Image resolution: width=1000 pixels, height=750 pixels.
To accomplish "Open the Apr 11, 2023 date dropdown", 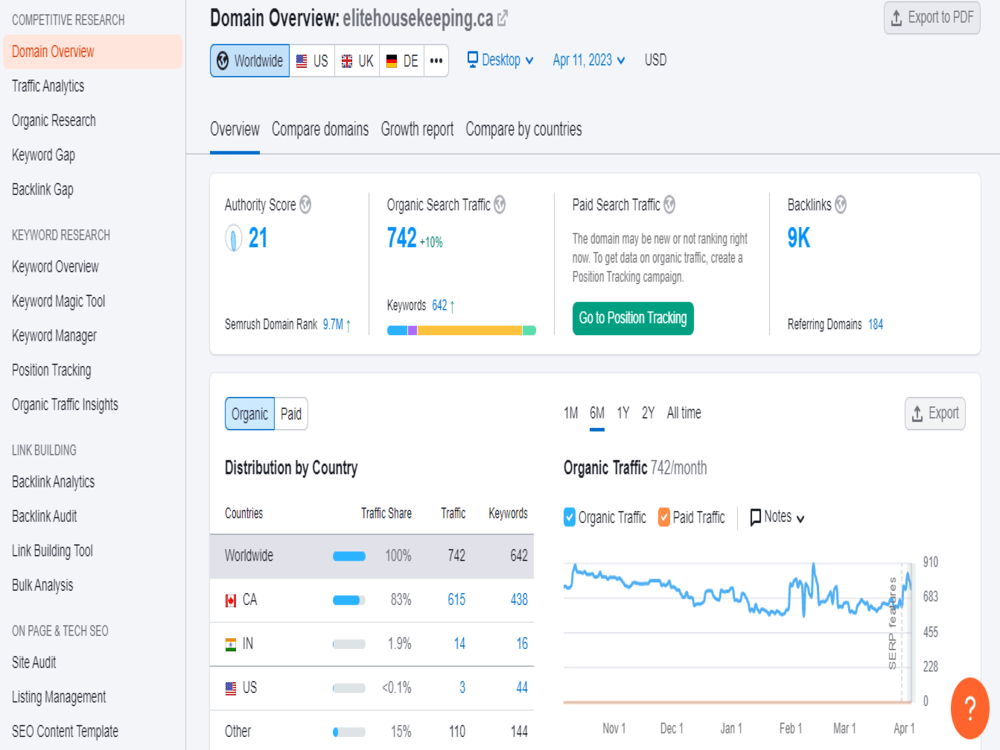I will [x=589, y=60].
